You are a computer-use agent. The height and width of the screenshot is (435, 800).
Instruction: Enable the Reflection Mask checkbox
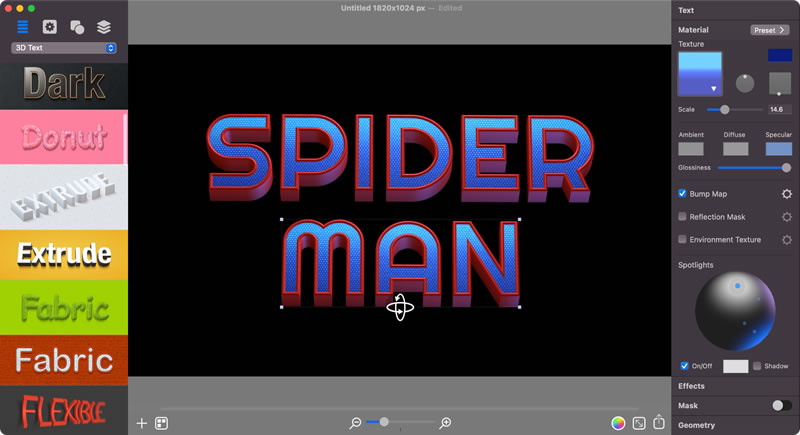coord(682,217)
